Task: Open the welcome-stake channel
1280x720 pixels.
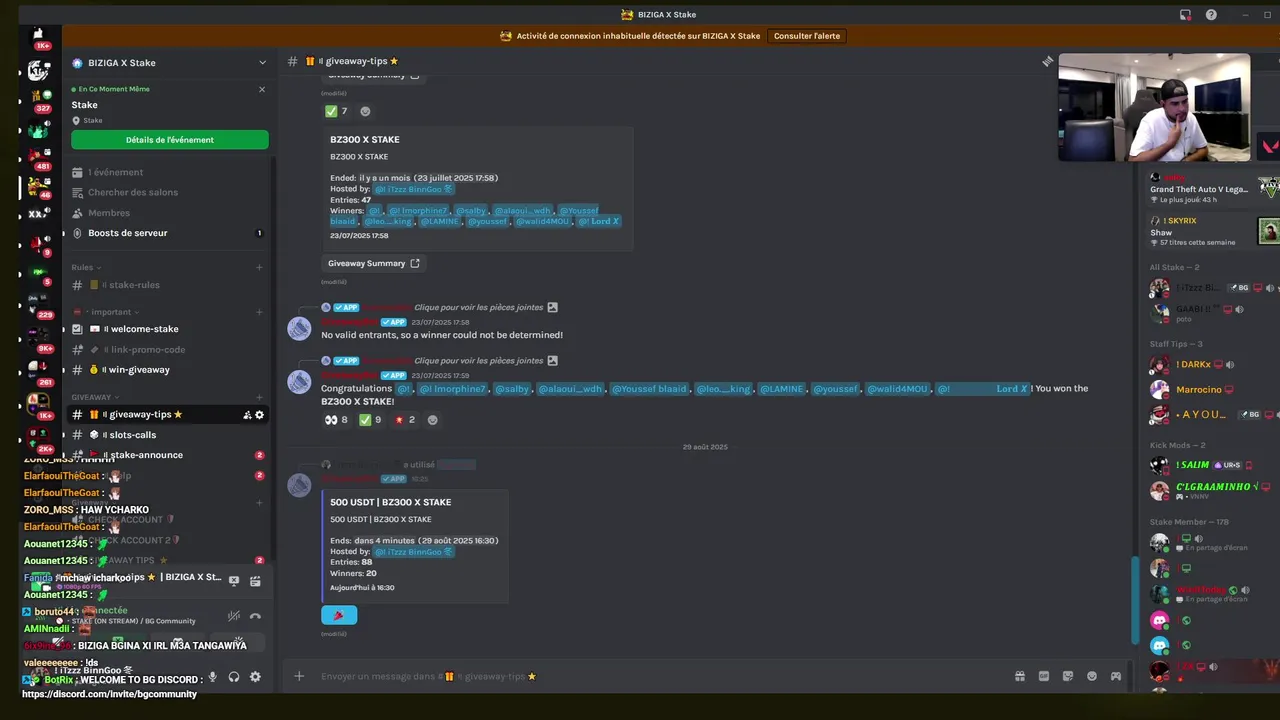Action: 169,329
